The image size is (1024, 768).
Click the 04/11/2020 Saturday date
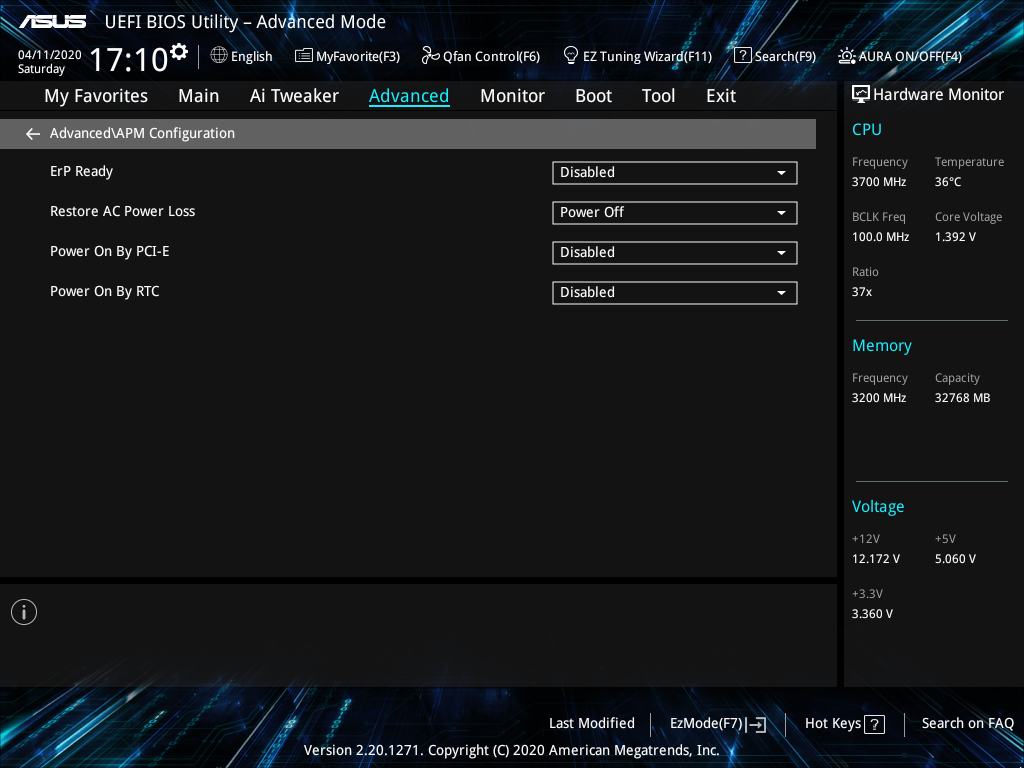pyautogui.click(x=50, y=62)
